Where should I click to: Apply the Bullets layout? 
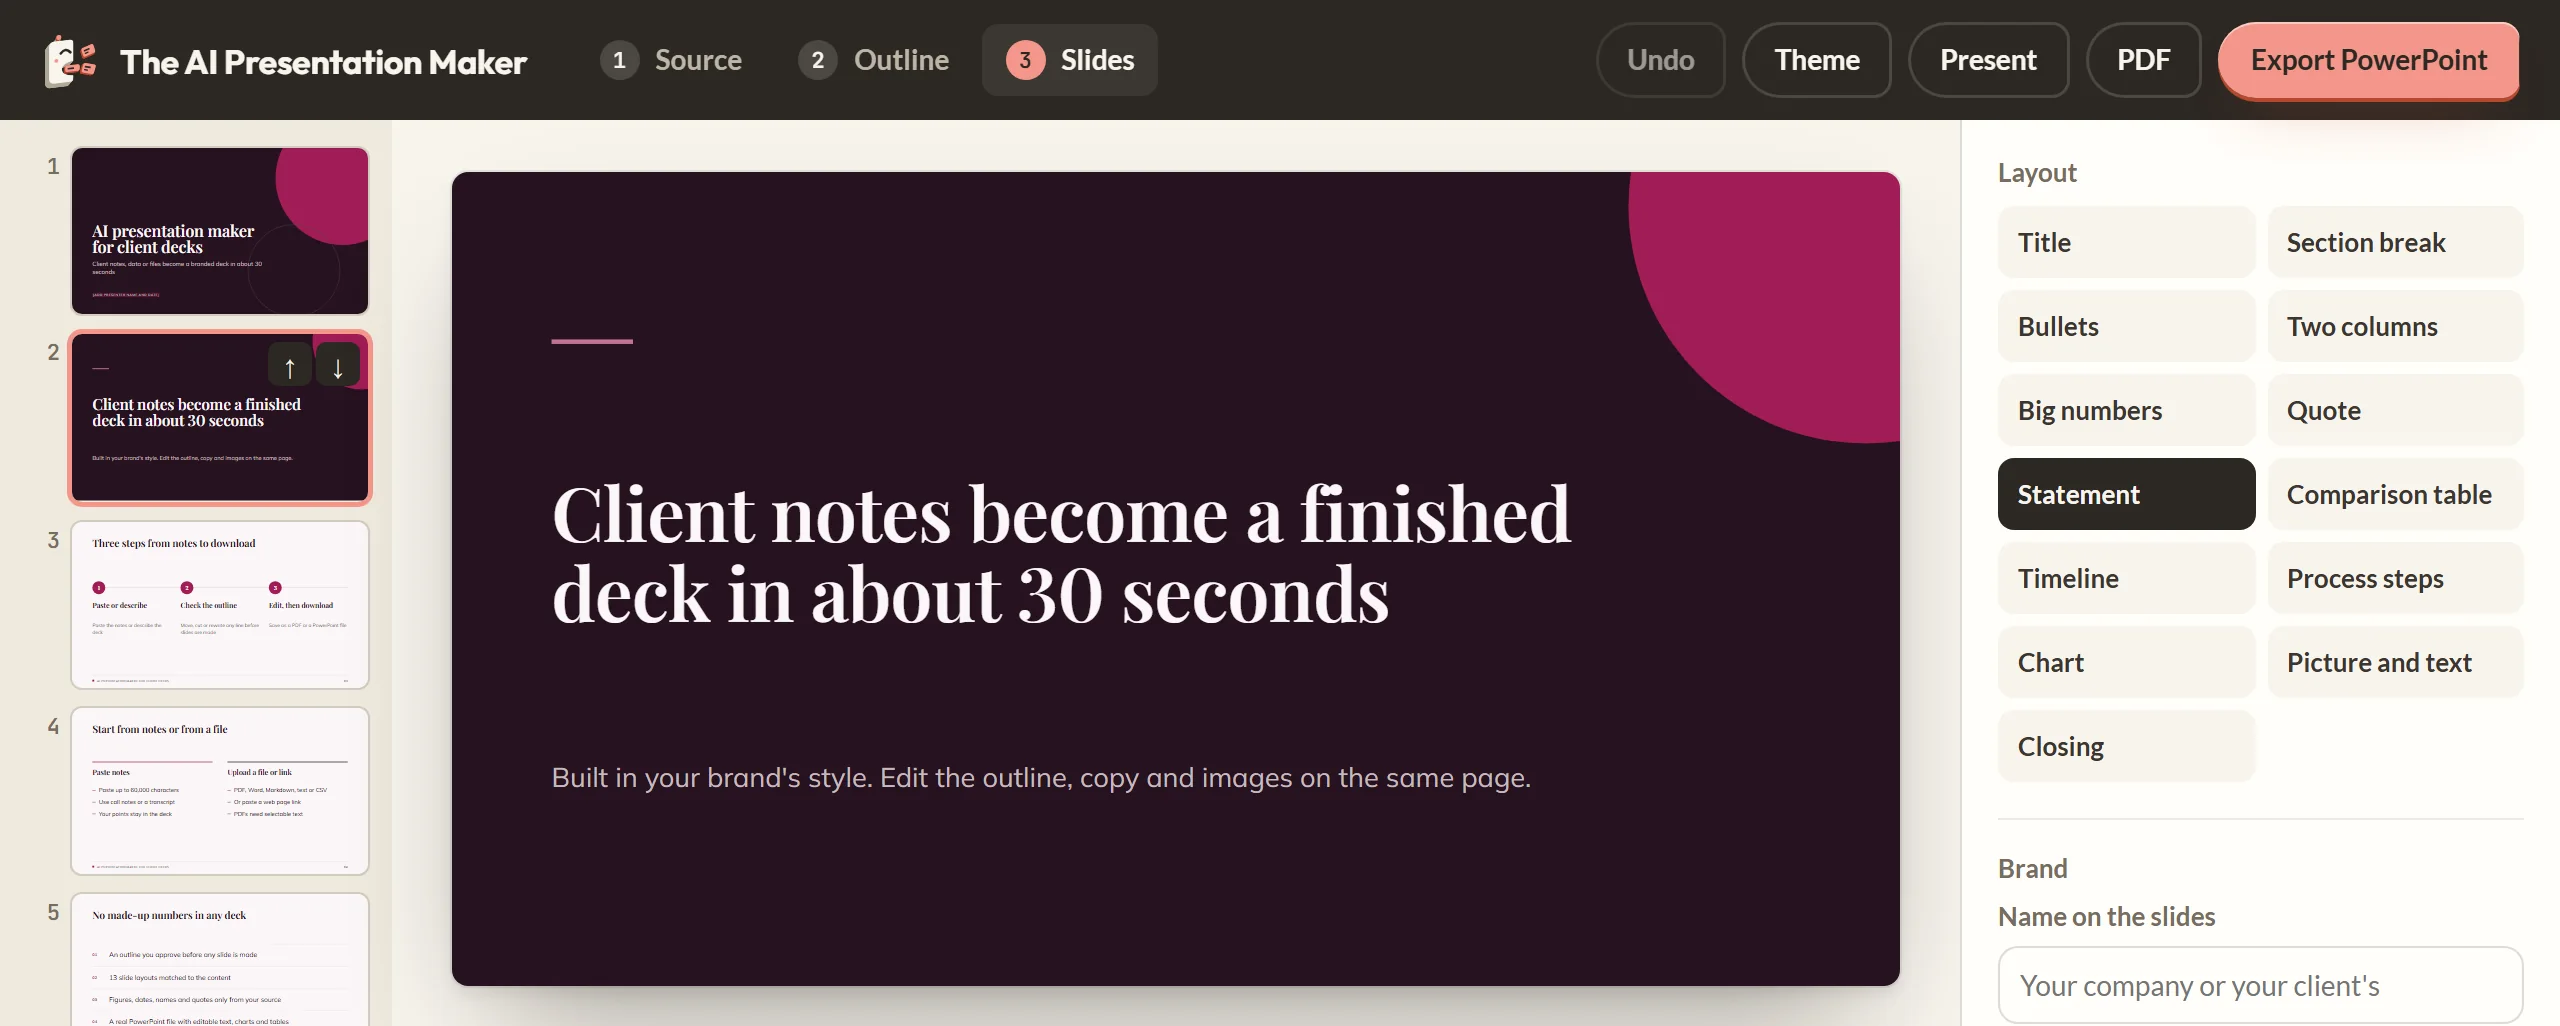coord(2126,326)
